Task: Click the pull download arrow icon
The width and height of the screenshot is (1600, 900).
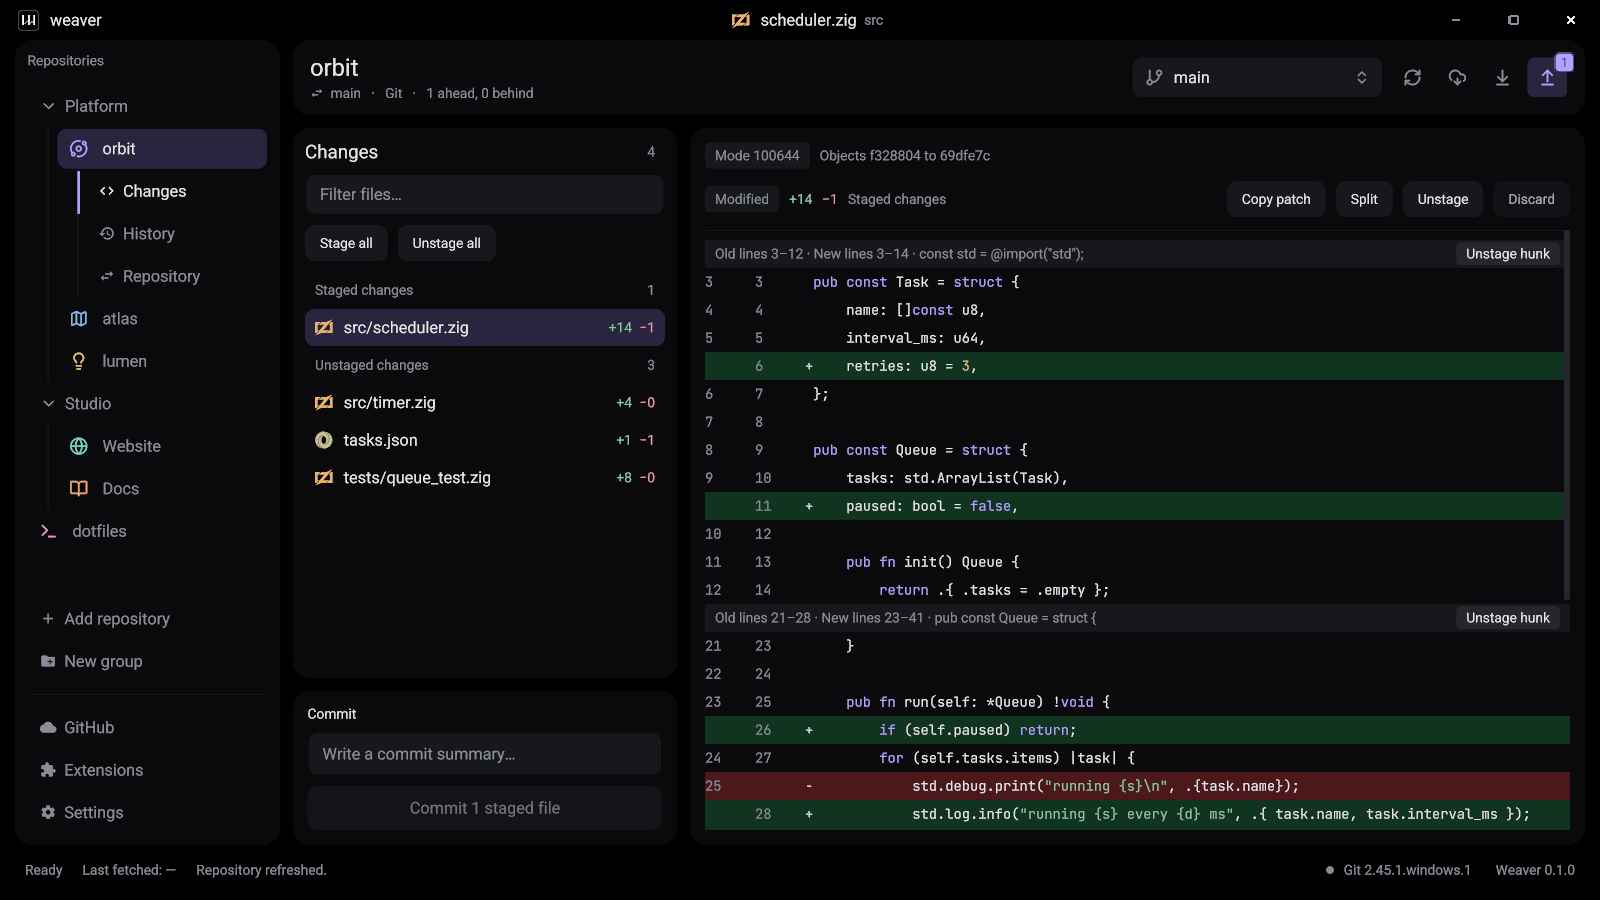Action: (1502, 77)
